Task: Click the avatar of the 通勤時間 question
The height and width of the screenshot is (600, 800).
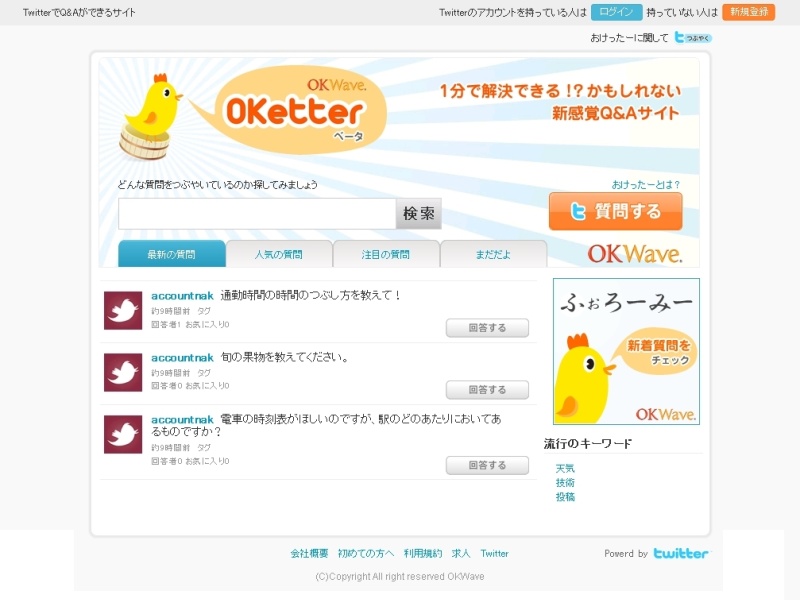Action: pos(123,311)
